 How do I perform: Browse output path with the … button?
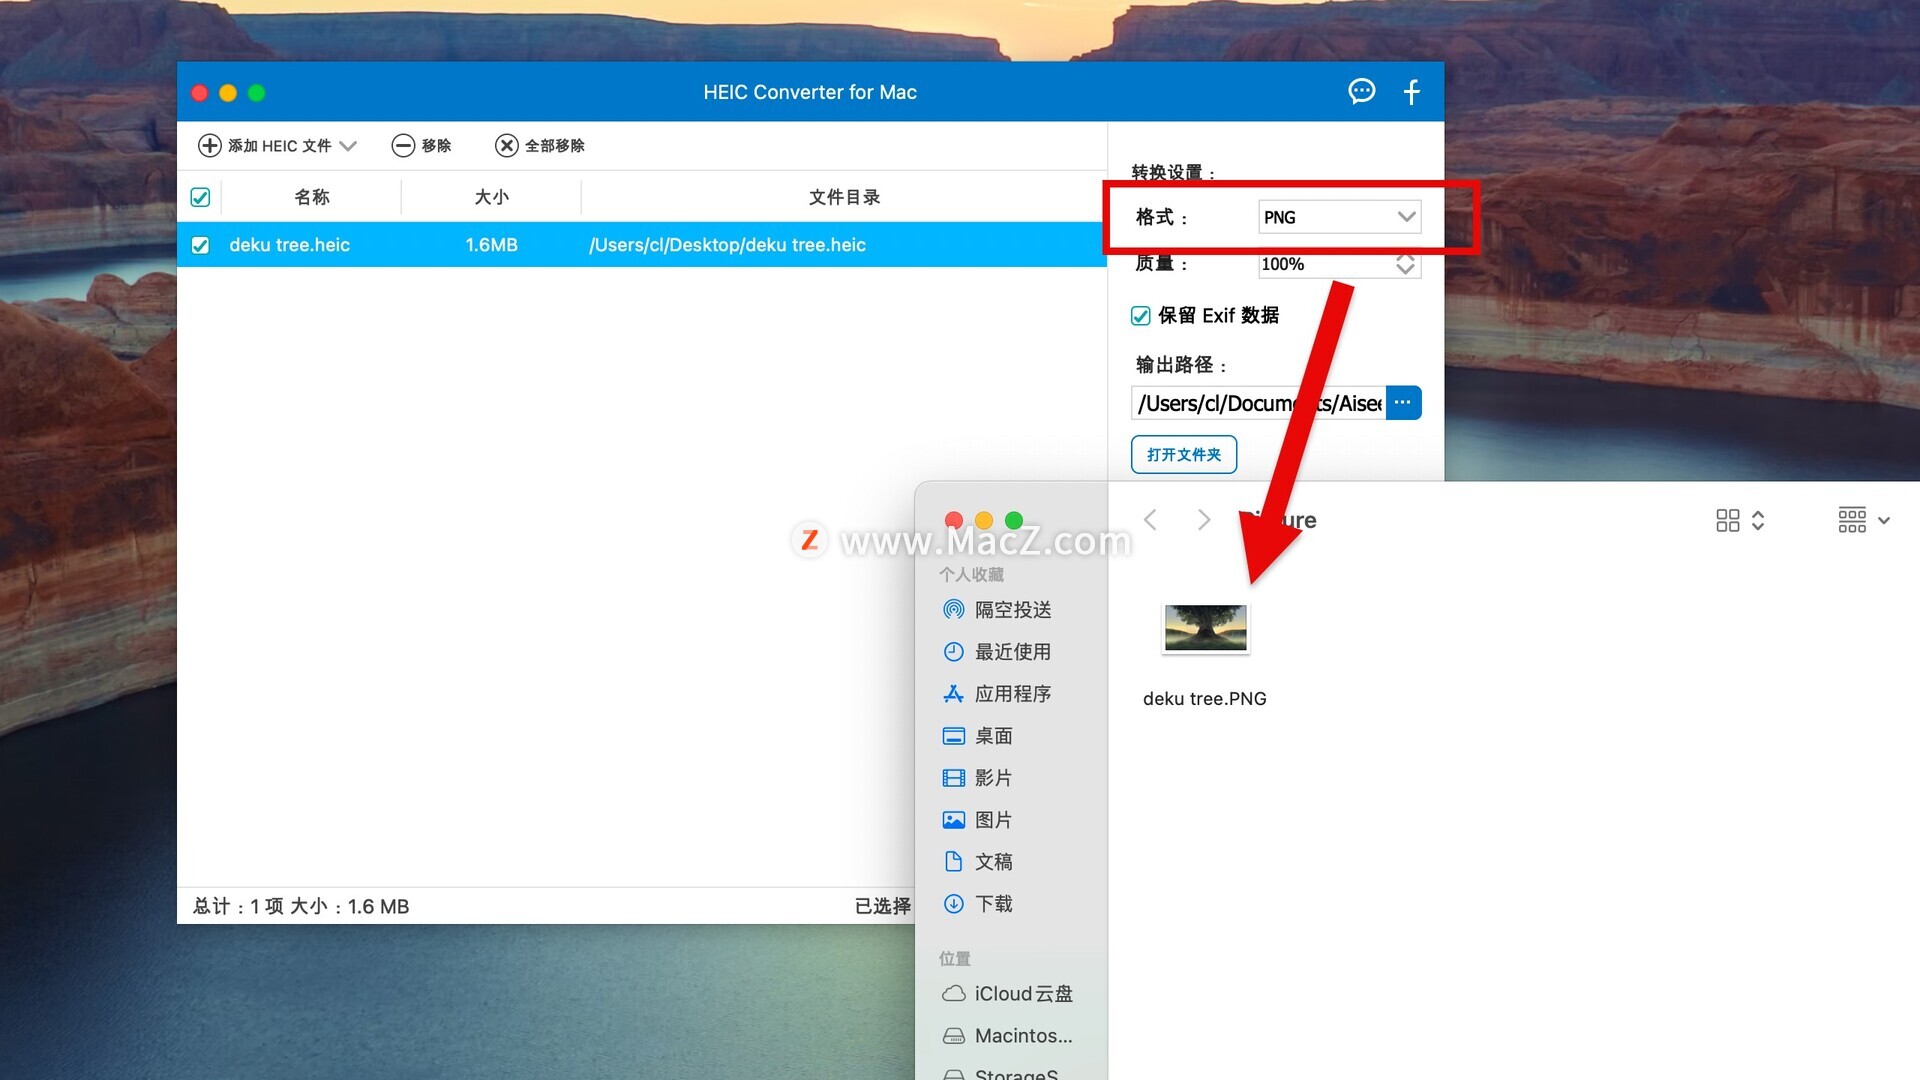(1403, 403)
